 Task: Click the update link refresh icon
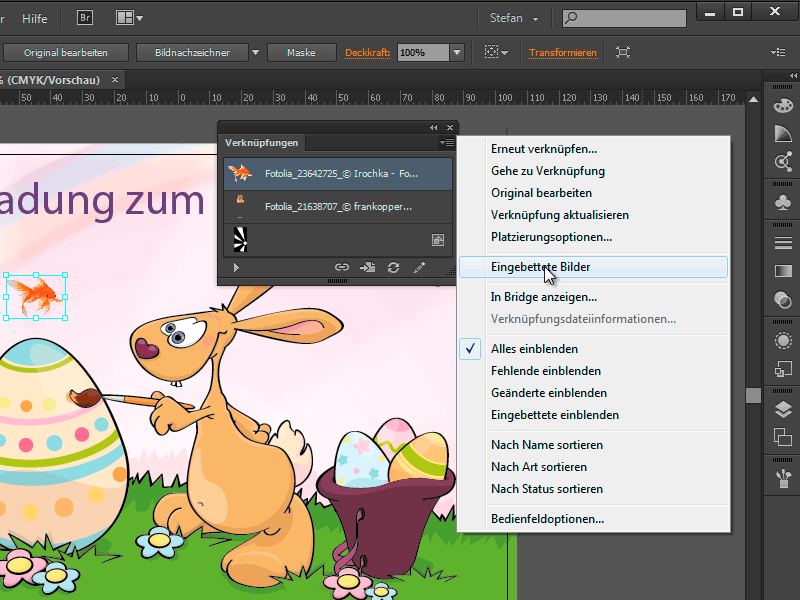pos(393,267)
